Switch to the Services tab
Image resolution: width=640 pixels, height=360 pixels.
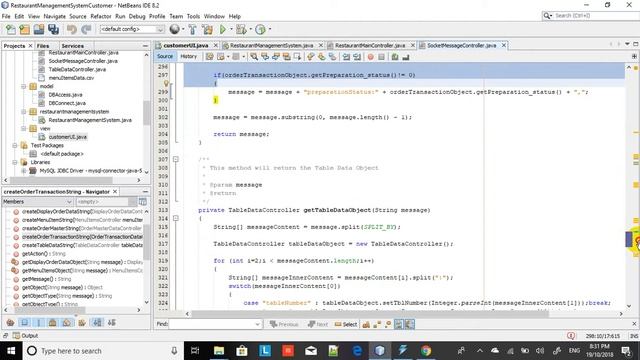pos(73,46)
